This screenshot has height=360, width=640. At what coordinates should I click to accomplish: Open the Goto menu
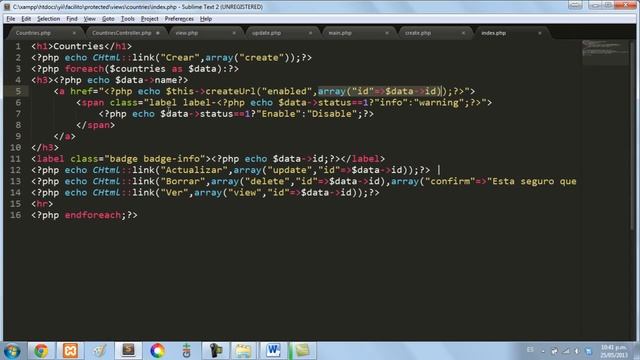click(x=108, y=19)
